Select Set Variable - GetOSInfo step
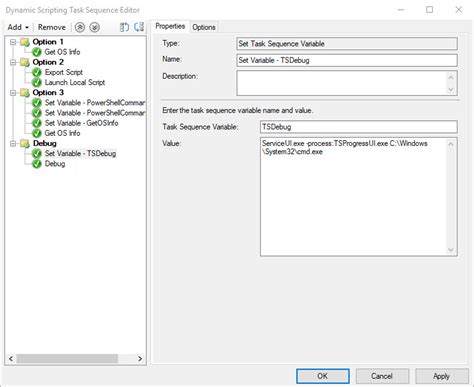 point(82,123)
